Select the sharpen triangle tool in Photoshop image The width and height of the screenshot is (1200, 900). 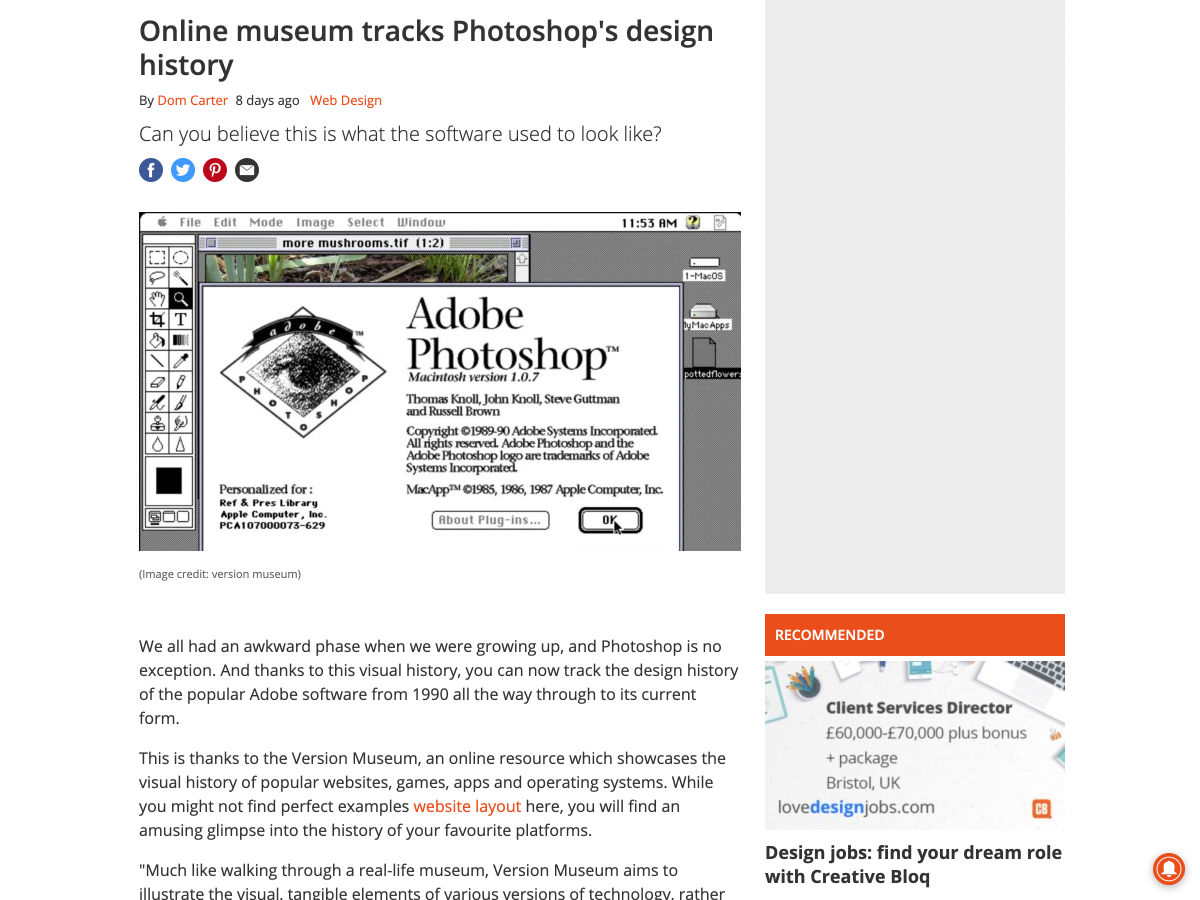(180, 444)
